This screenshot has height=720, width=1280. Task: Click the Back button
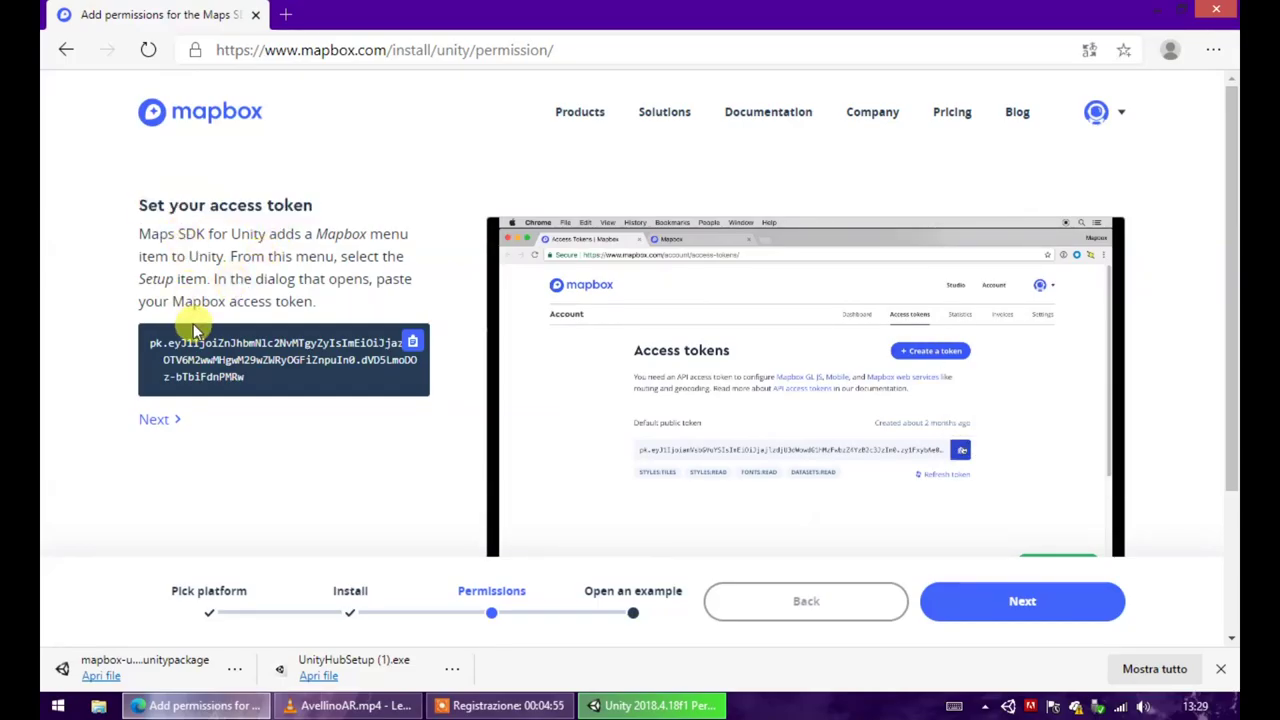tap(806, 601)
